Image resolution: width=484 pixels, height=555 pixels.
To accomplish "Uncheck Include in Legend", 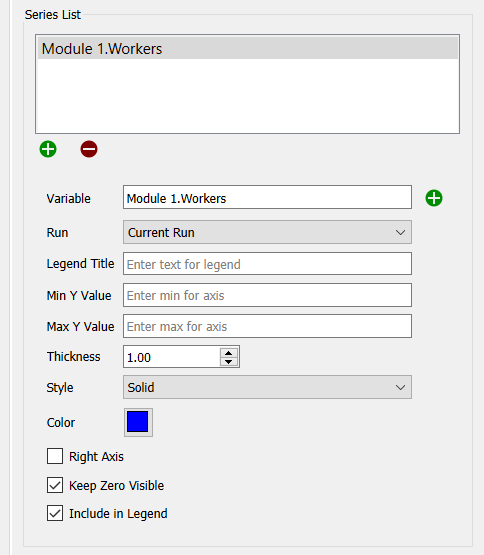I will click(55, 513).
